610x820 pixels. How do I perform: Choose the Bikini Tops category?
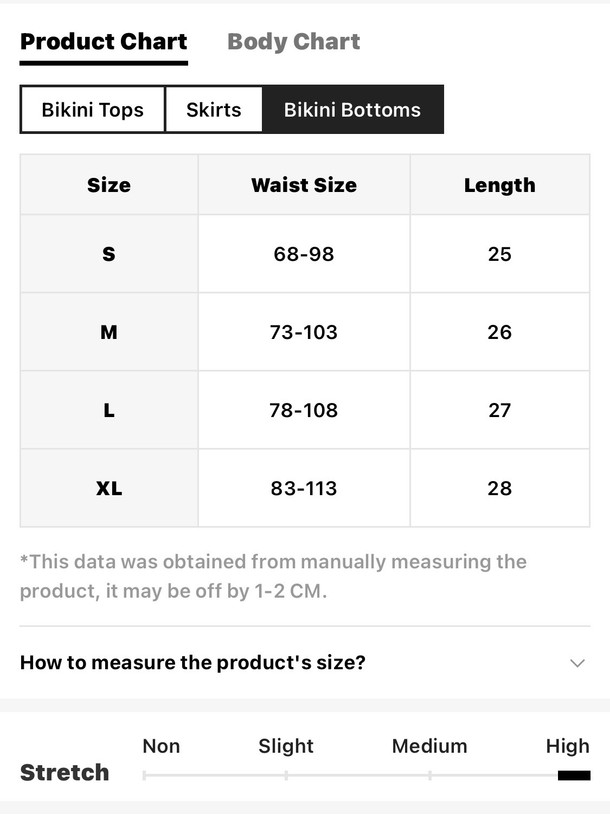[x=93, y=110]
